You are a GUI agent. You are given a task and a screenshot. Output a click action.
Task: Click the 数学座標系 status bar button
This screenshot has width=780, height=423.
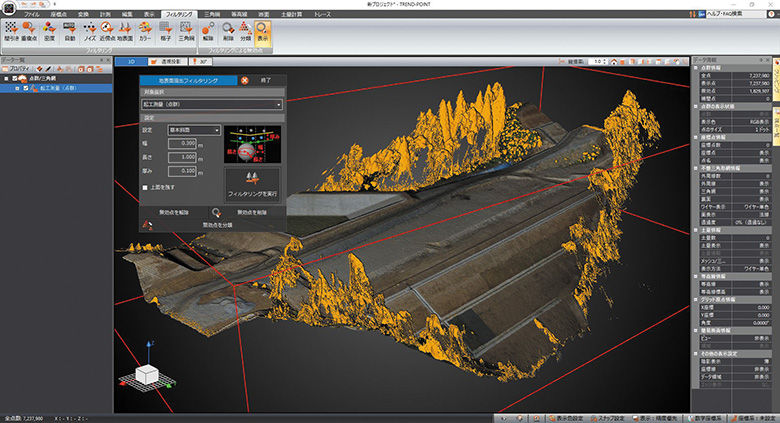pos(706,419)
